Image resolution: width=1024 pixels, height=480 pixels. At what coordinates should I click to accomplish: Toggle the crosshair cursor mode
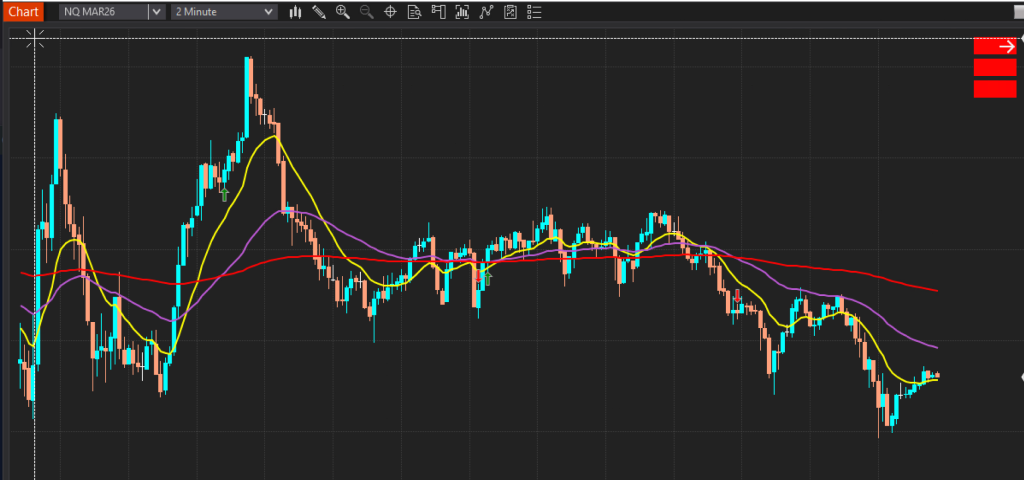(x=390, y=12)
